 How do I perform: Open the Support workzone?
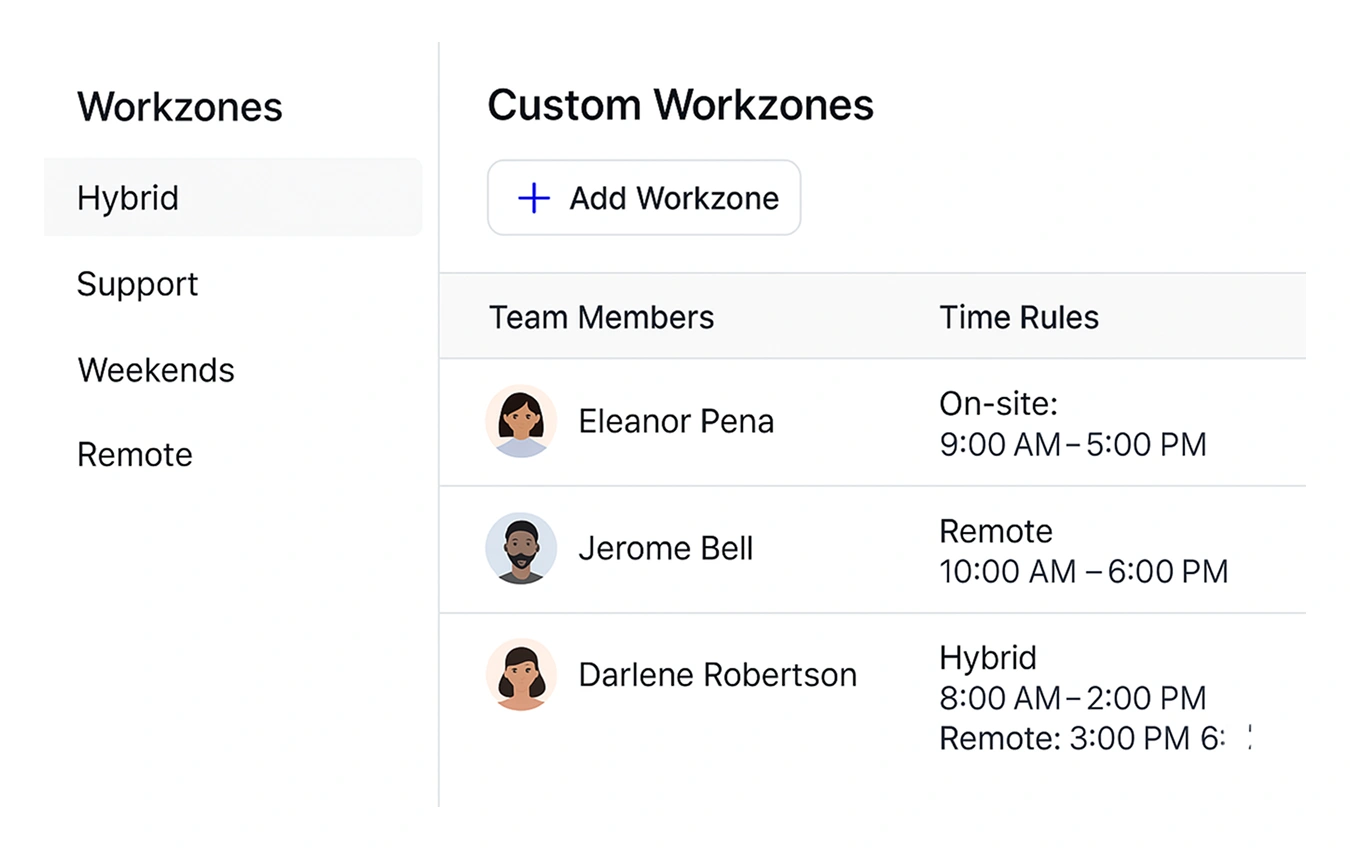[138, 284]
